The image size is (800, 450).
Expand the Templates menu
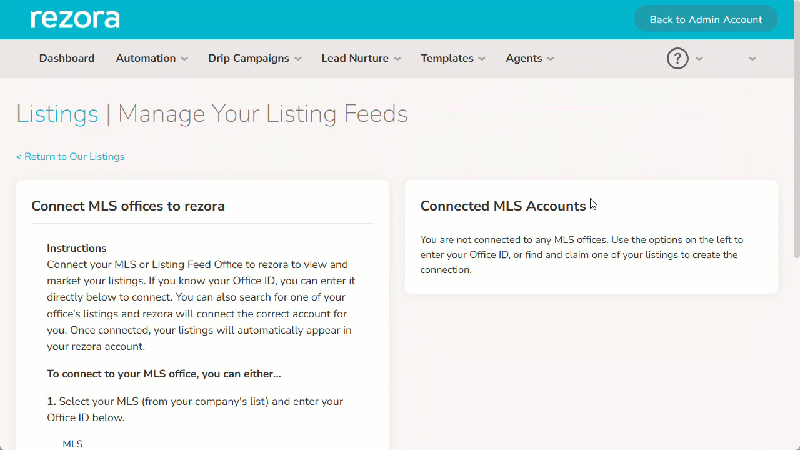[453, 58]
